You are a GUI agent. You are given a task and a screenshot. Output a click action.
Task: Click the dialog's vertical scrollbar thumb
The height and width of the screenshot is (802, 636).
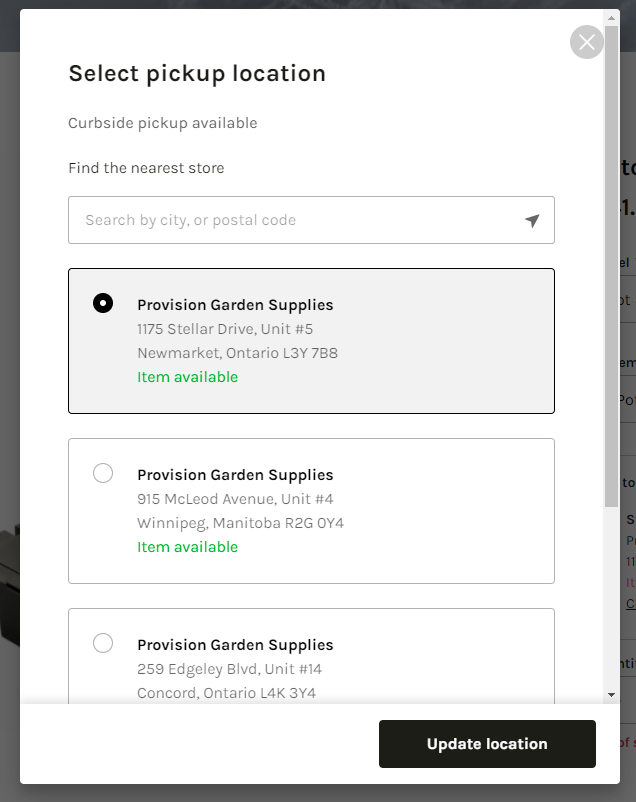point(611,260)
